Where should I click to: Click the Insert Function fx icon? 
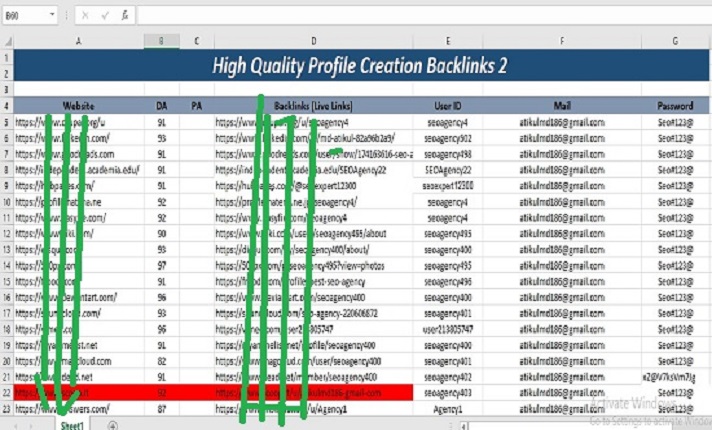pos(124,16)
